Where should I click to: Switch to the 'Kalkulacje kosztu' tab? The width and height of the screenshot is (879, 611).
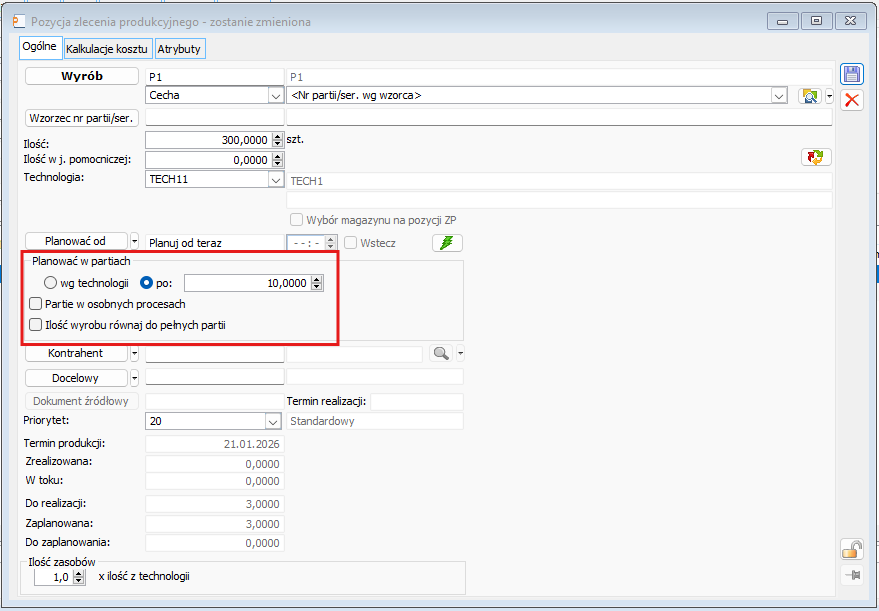107,48
